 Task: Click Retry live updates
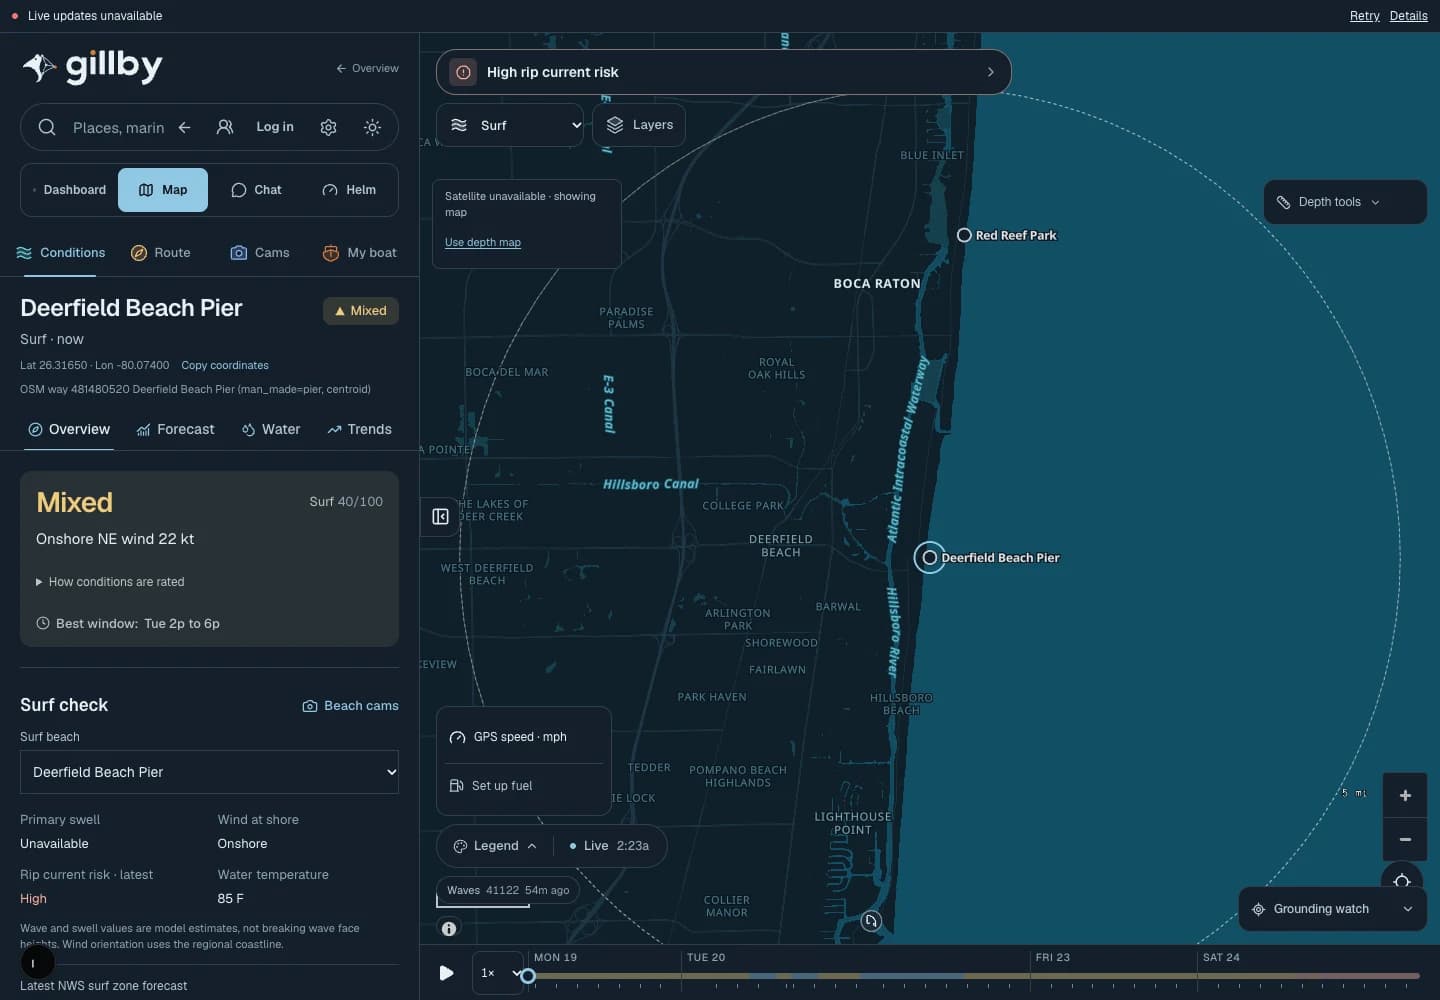(x=1364, y=16)
